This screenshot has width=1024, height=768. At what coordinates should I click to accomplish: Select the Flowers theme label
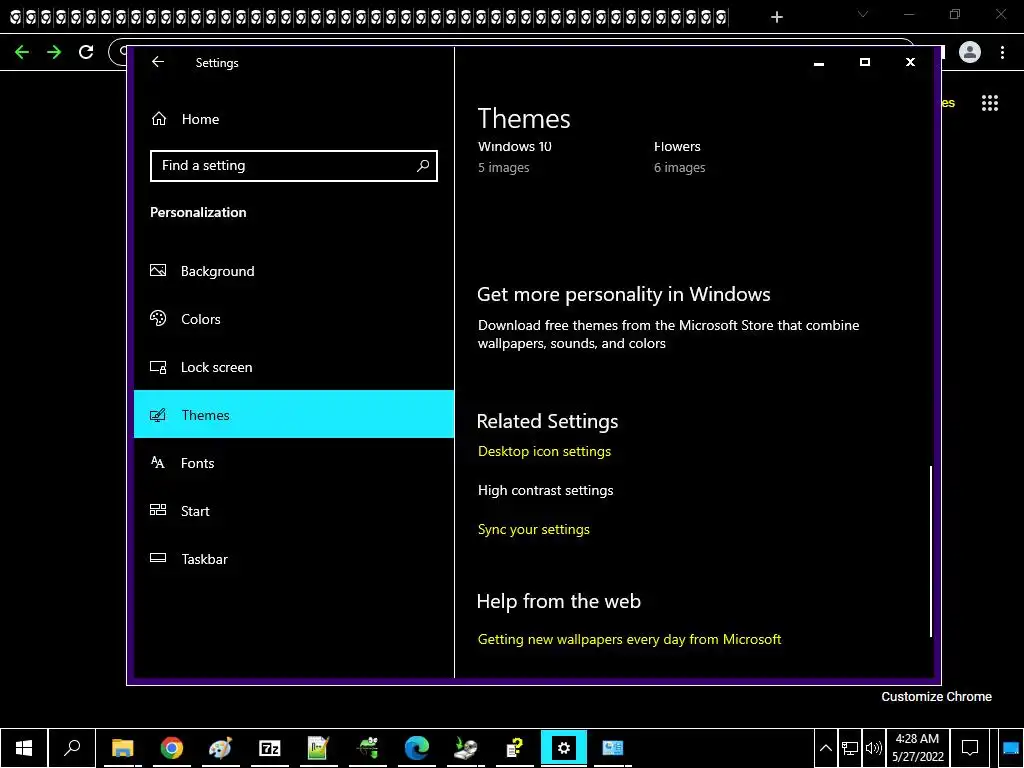(x=677, y=146)
